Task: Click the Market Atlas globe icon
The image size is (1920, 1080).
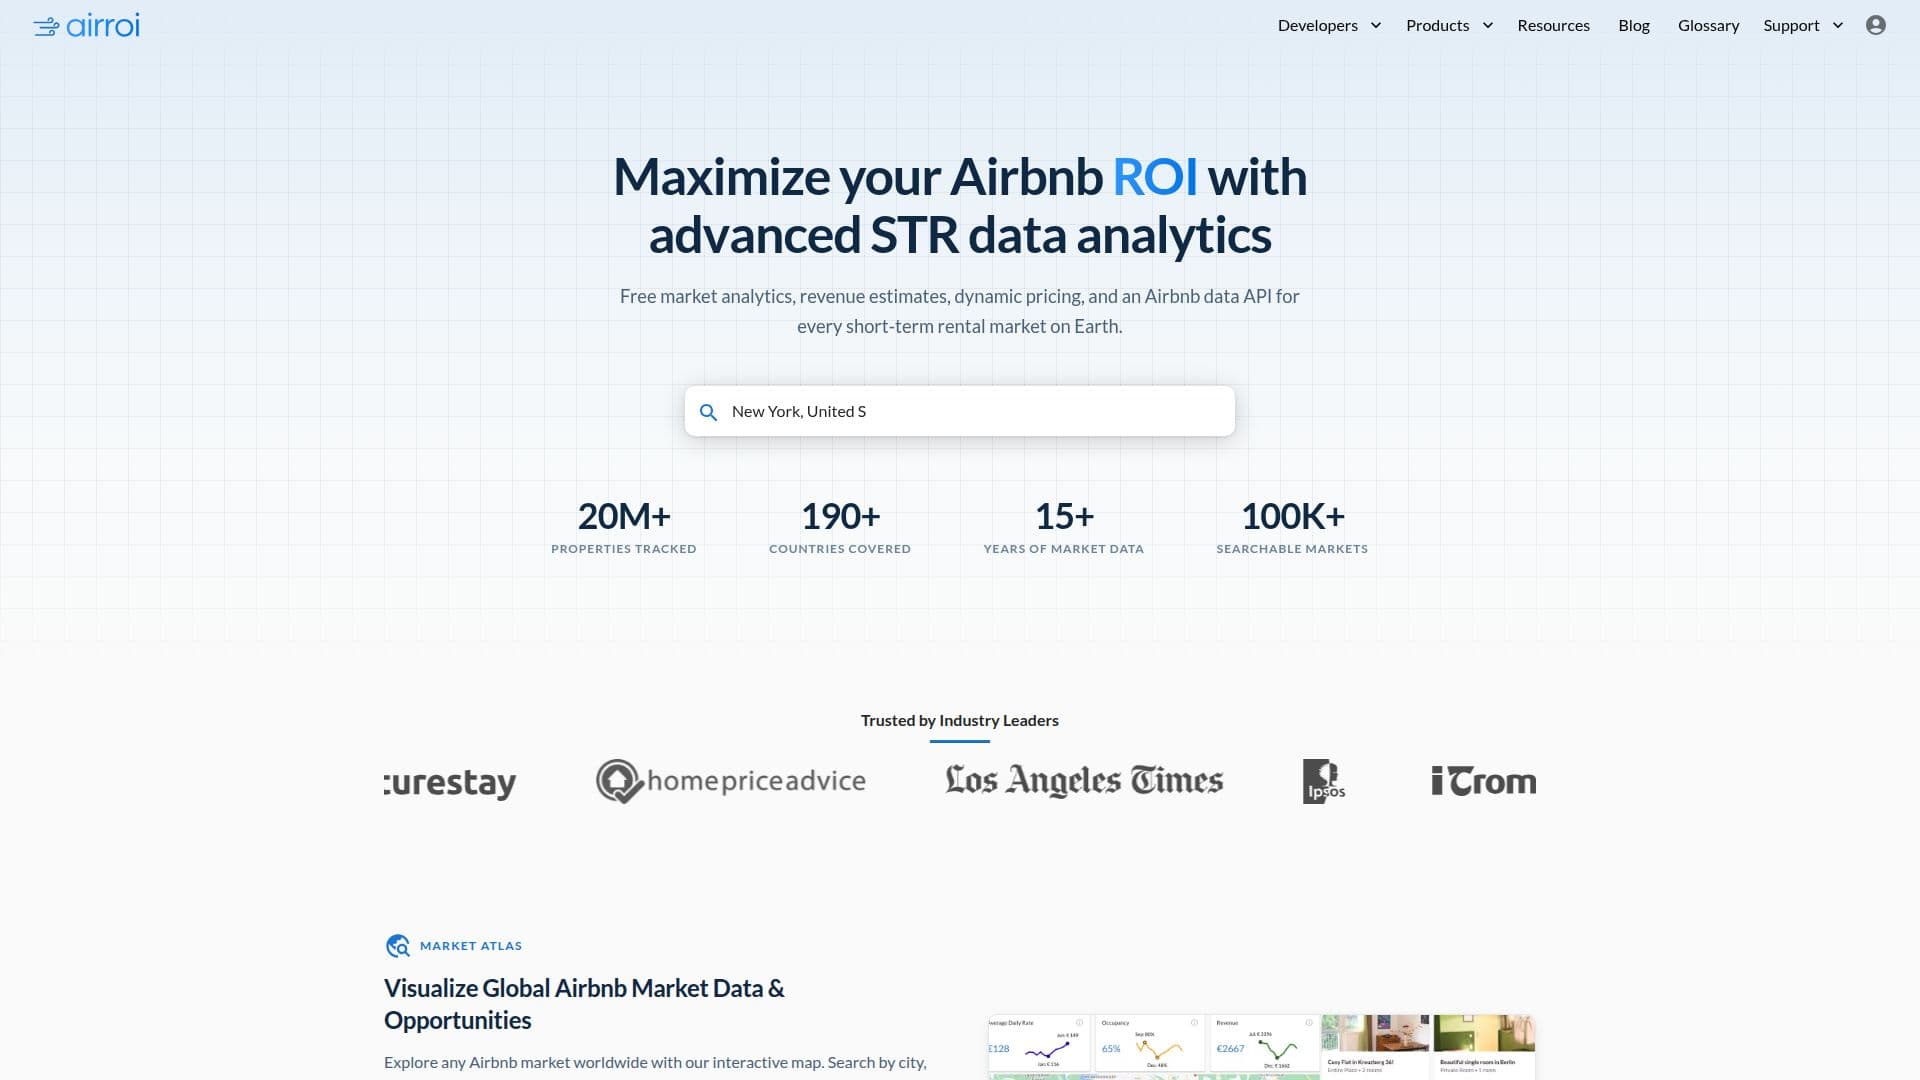Action: point(397,946)
